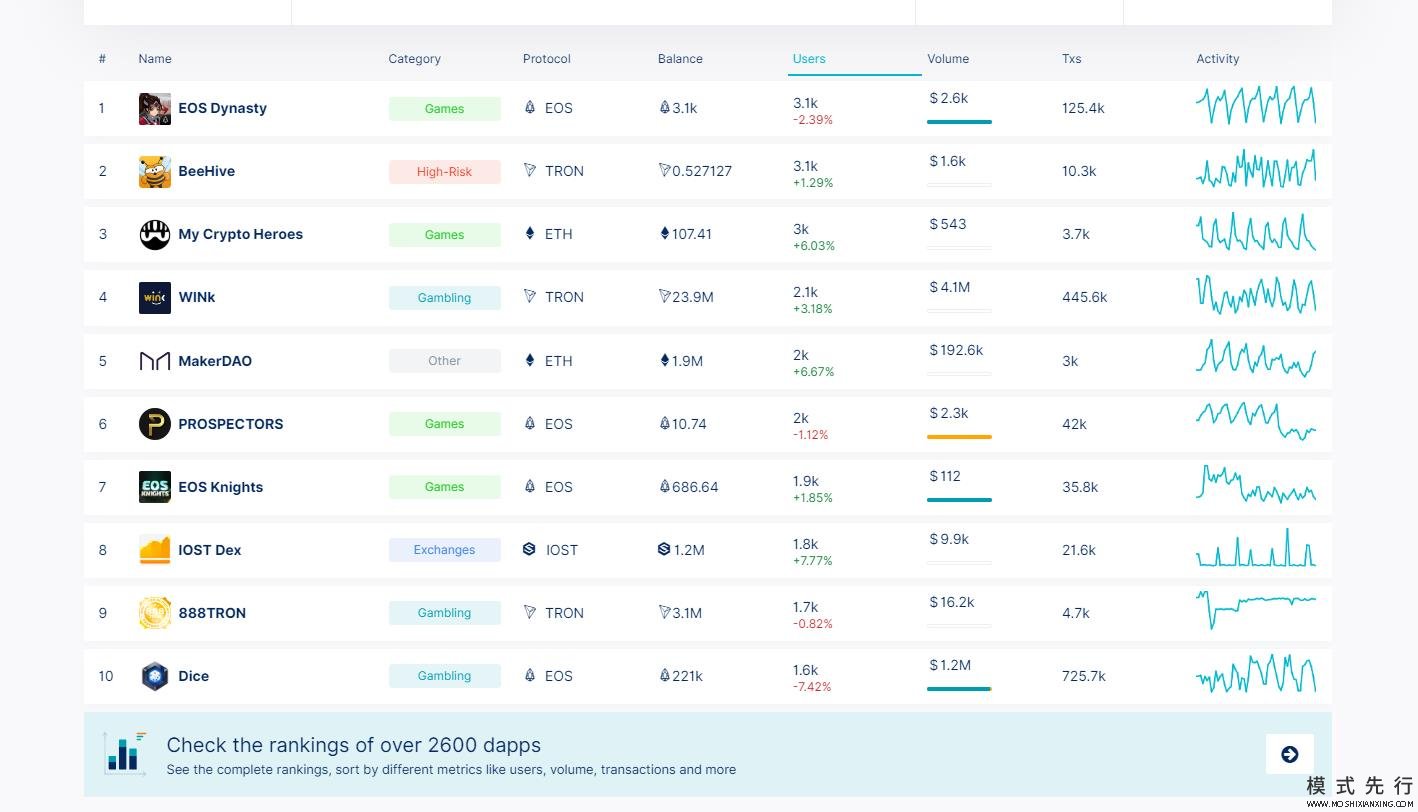Open the MakerDAO name link
This screenshot has height=812, width=1418.
215,361
